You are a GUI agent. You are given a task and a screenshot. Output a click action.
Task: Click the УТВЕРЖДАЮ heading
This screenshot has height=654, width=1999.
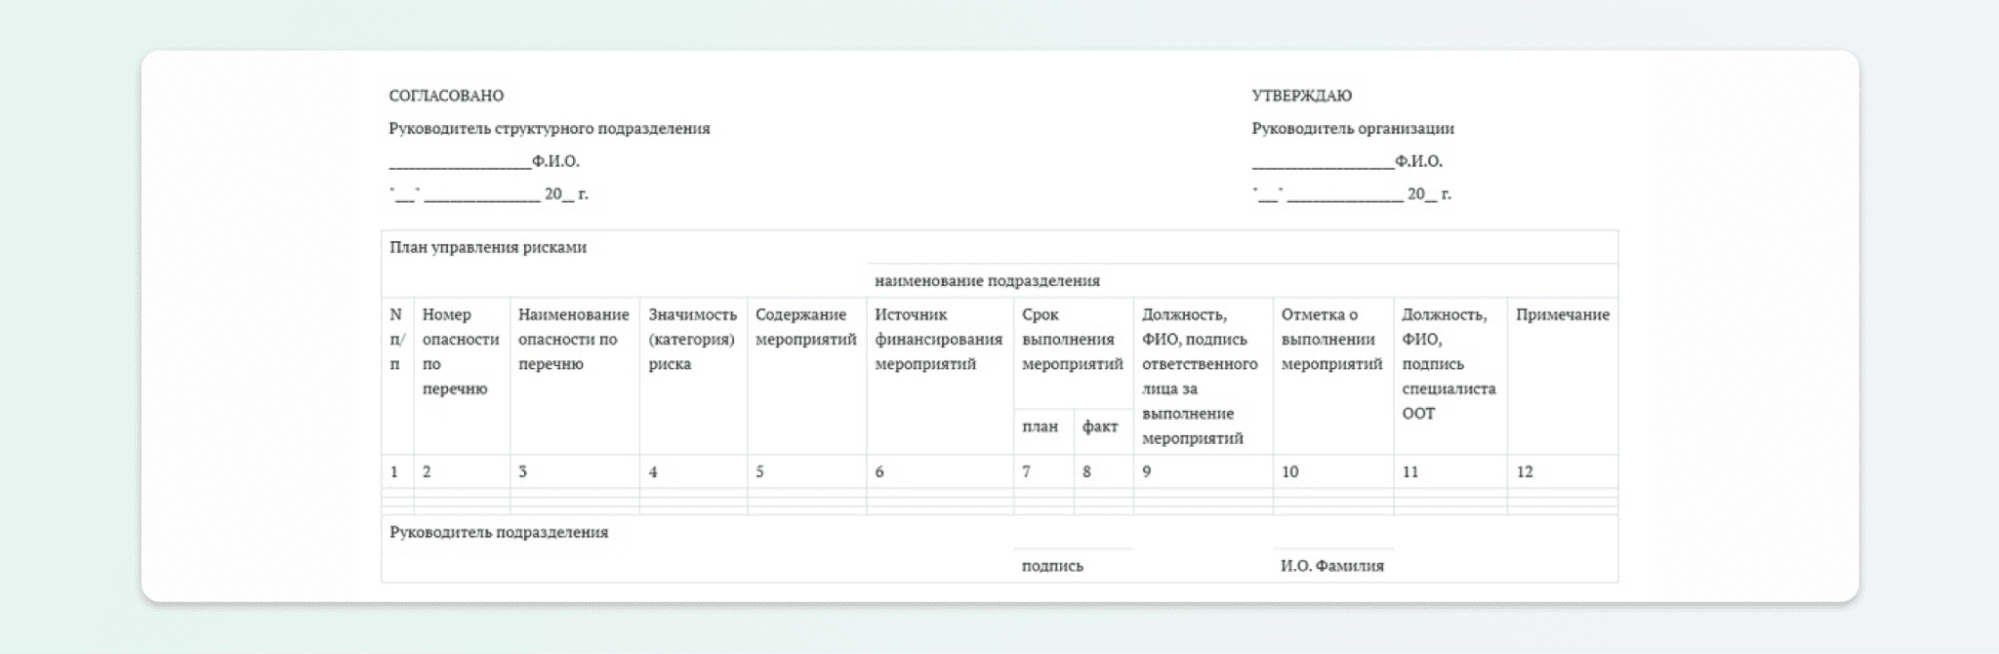pyautogui.click(x=1301, y=96)
